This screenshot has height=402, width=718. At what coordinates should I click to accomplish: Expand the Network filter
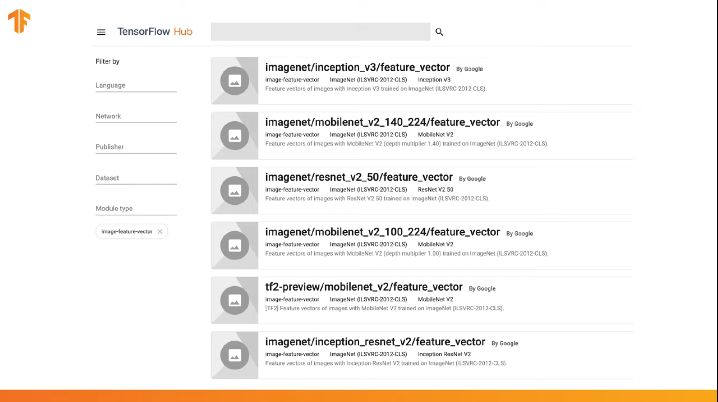pyautogui.click(x=136, y=116)
